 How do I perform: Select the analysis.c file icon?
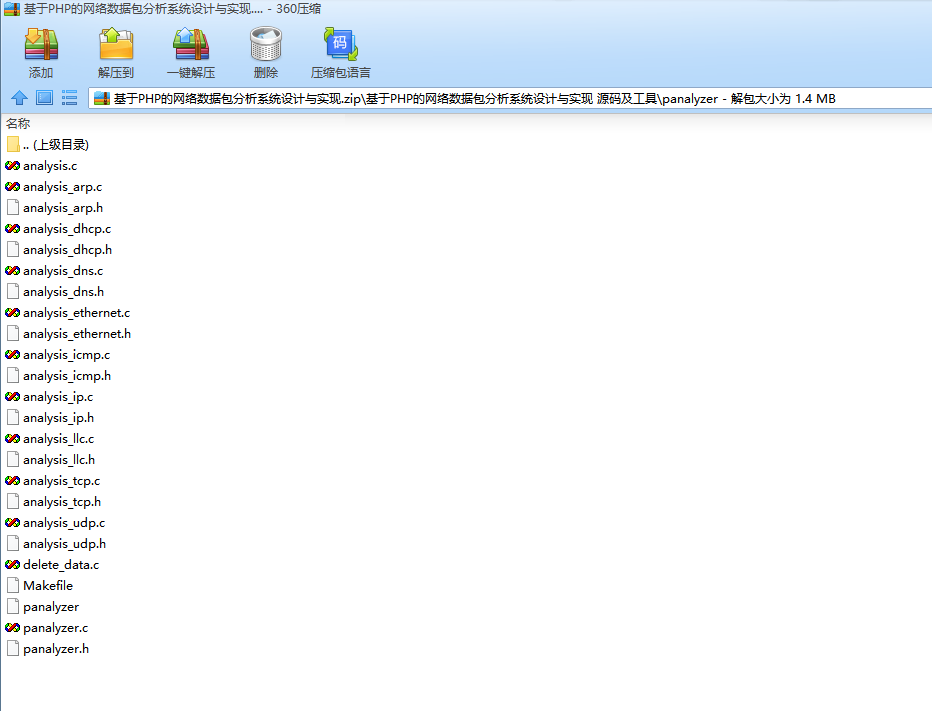pos(12,166)
